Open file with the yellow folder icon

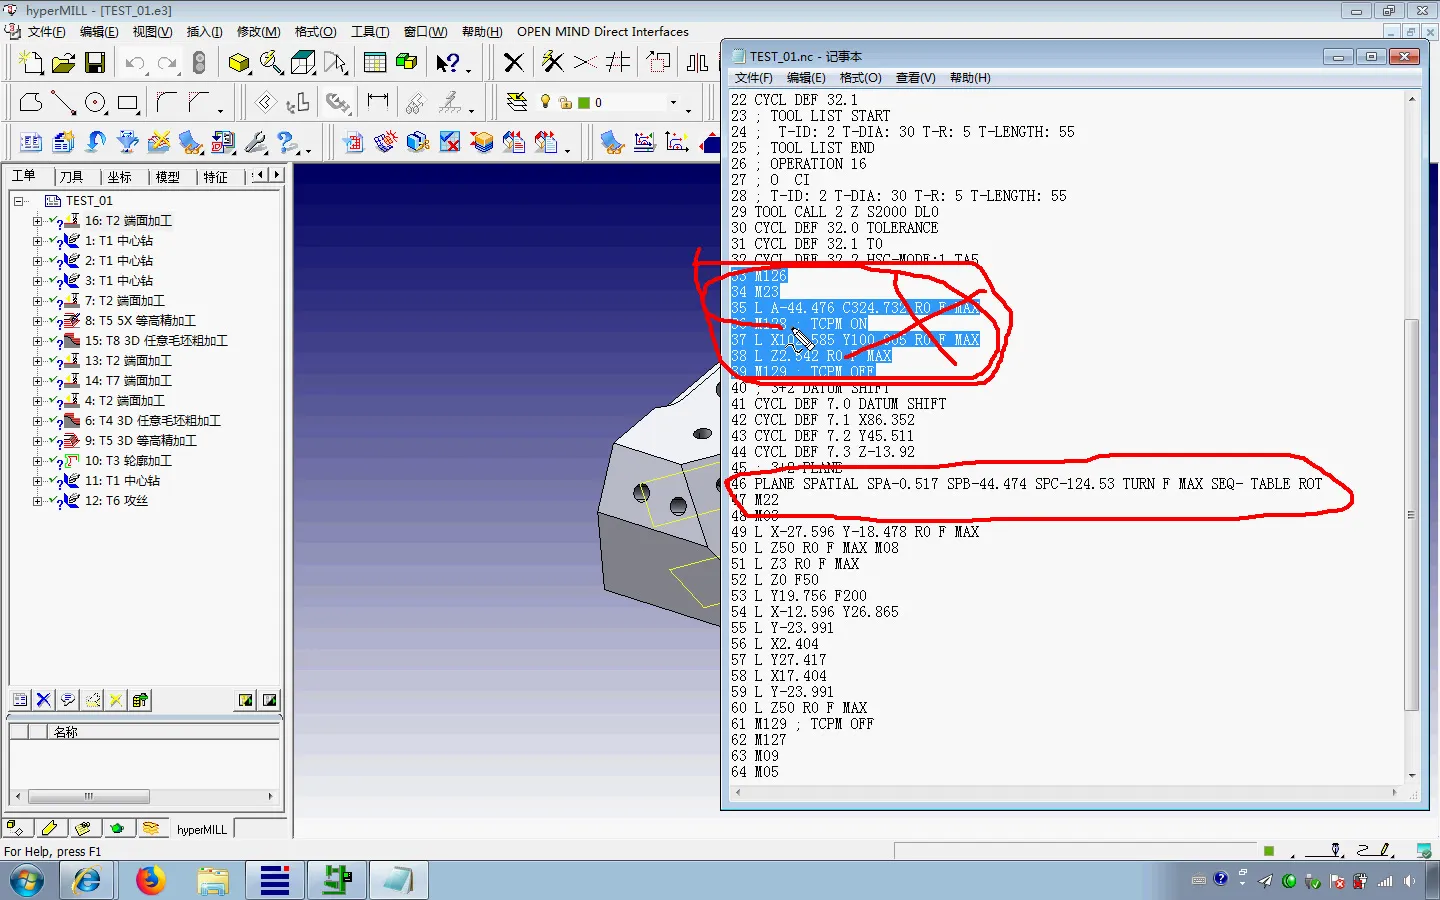click(63, 64)
